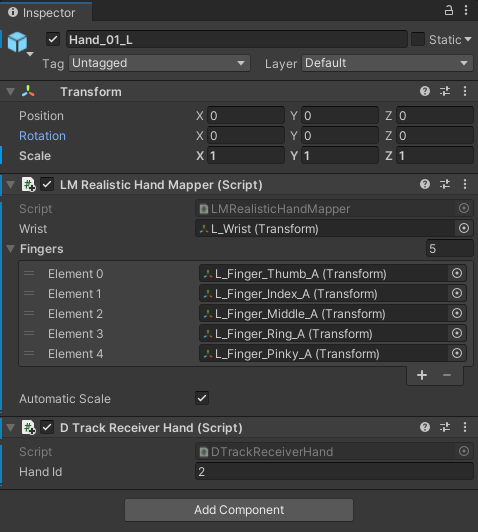Screen dimensions: 478x532
Task: Open the Tag dropdown showing Untagged
Action: click(159, 63)
